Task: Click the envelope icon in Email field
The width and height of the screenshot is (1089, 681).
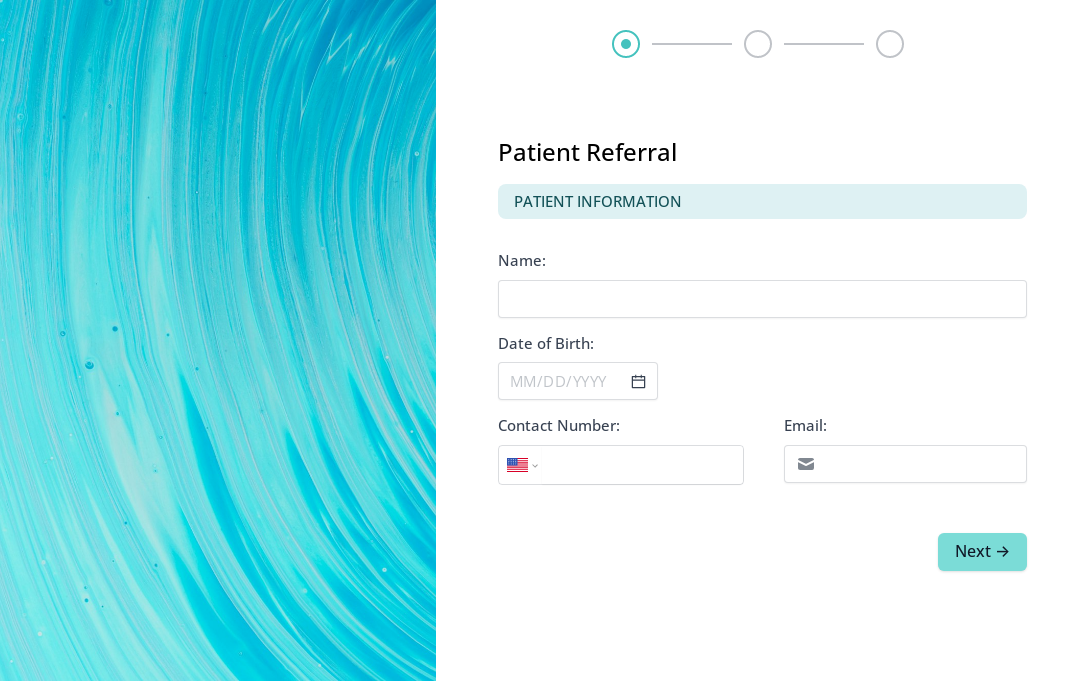Action: (806, 464)
